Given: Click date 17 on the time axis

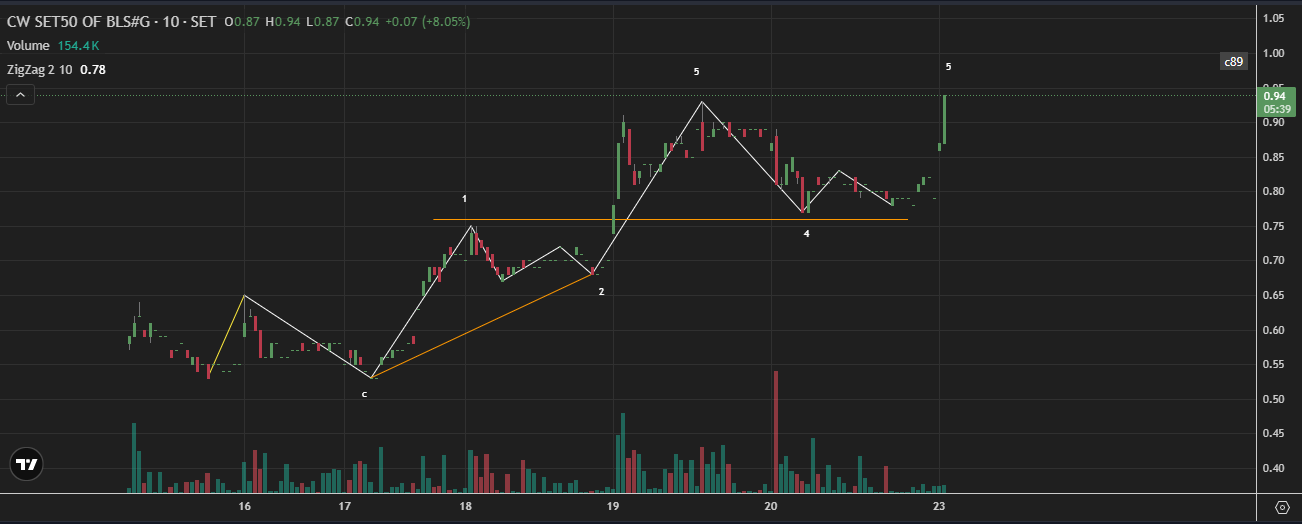Looking at the screenshot, I should [x=344, y=508].
